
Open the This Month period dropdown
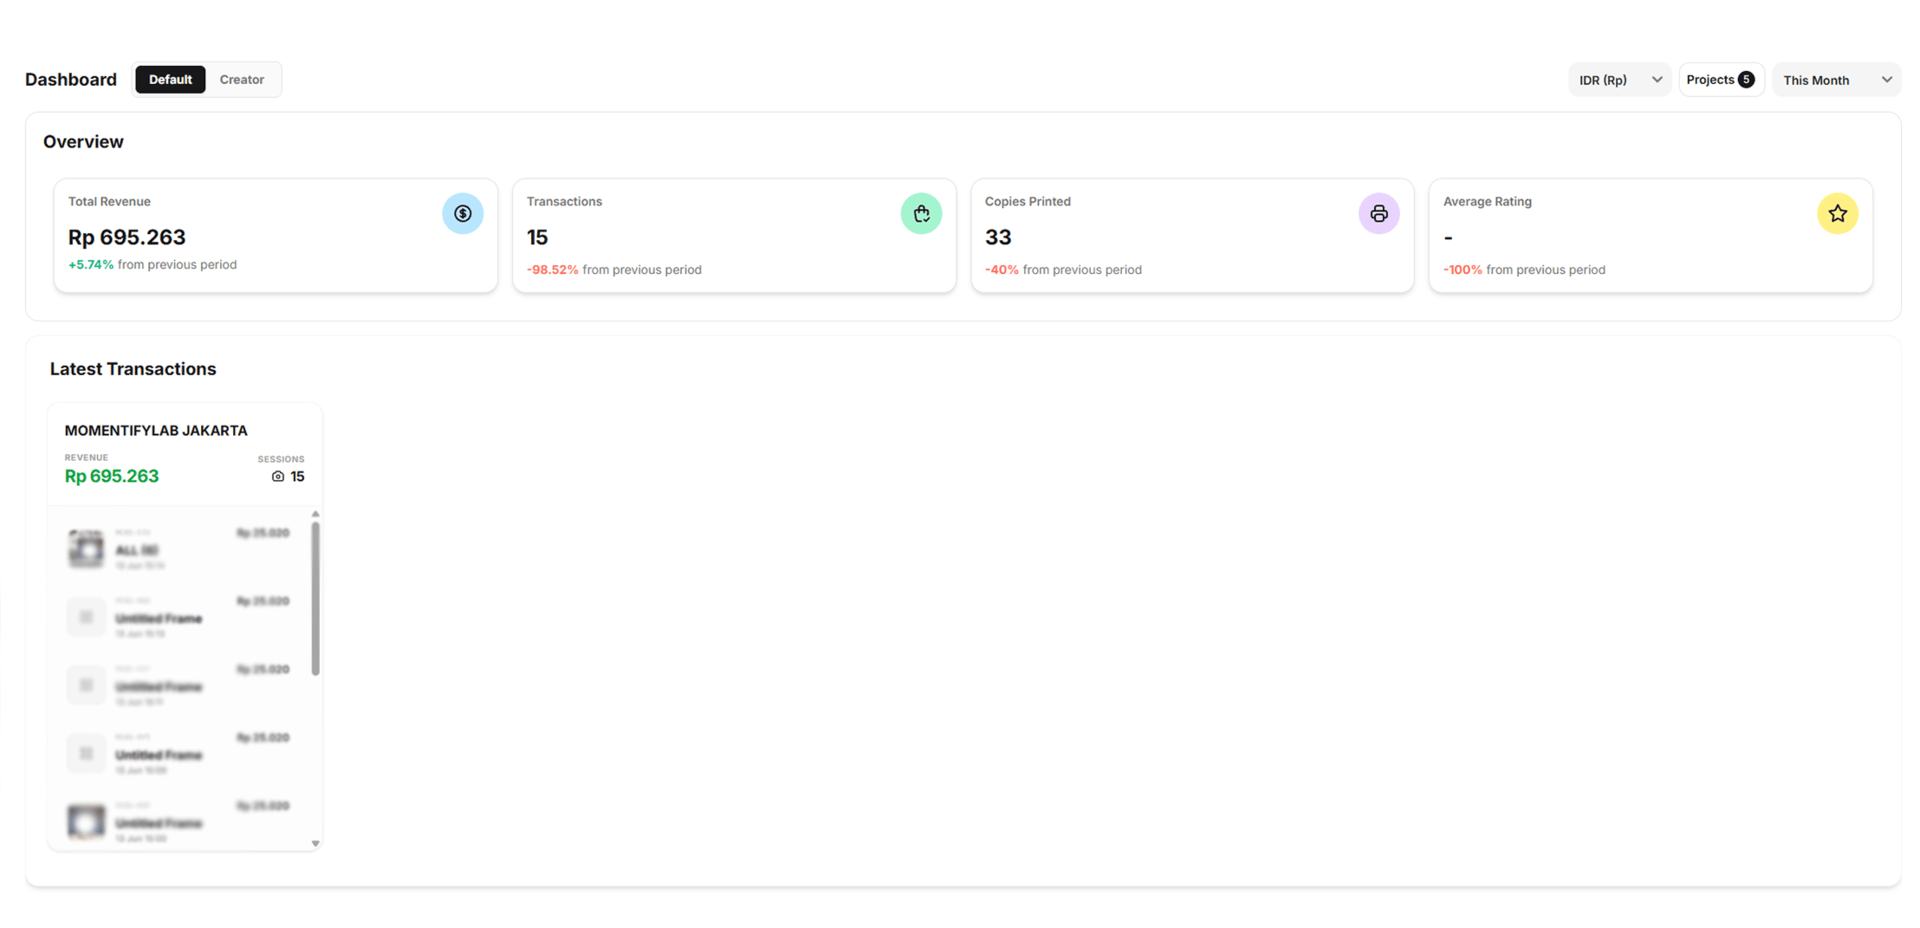coord(1836,80)
